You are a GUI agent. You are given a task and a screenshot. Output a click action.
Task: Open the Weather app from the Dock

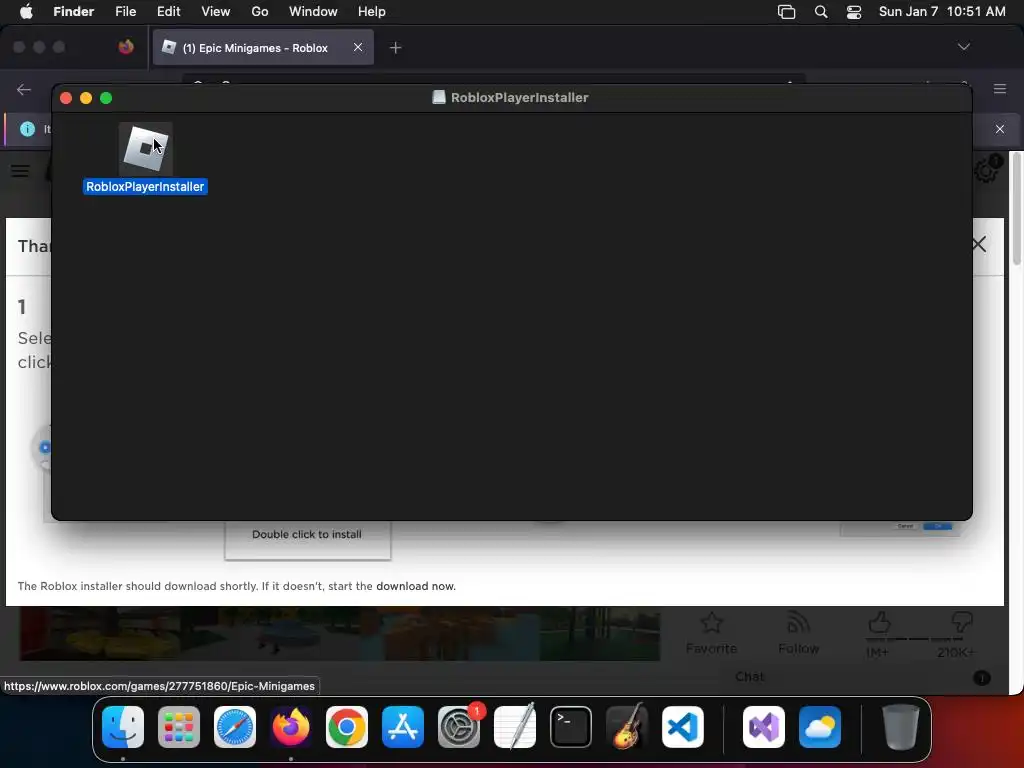pyautogui.click(x=820, y=727)
